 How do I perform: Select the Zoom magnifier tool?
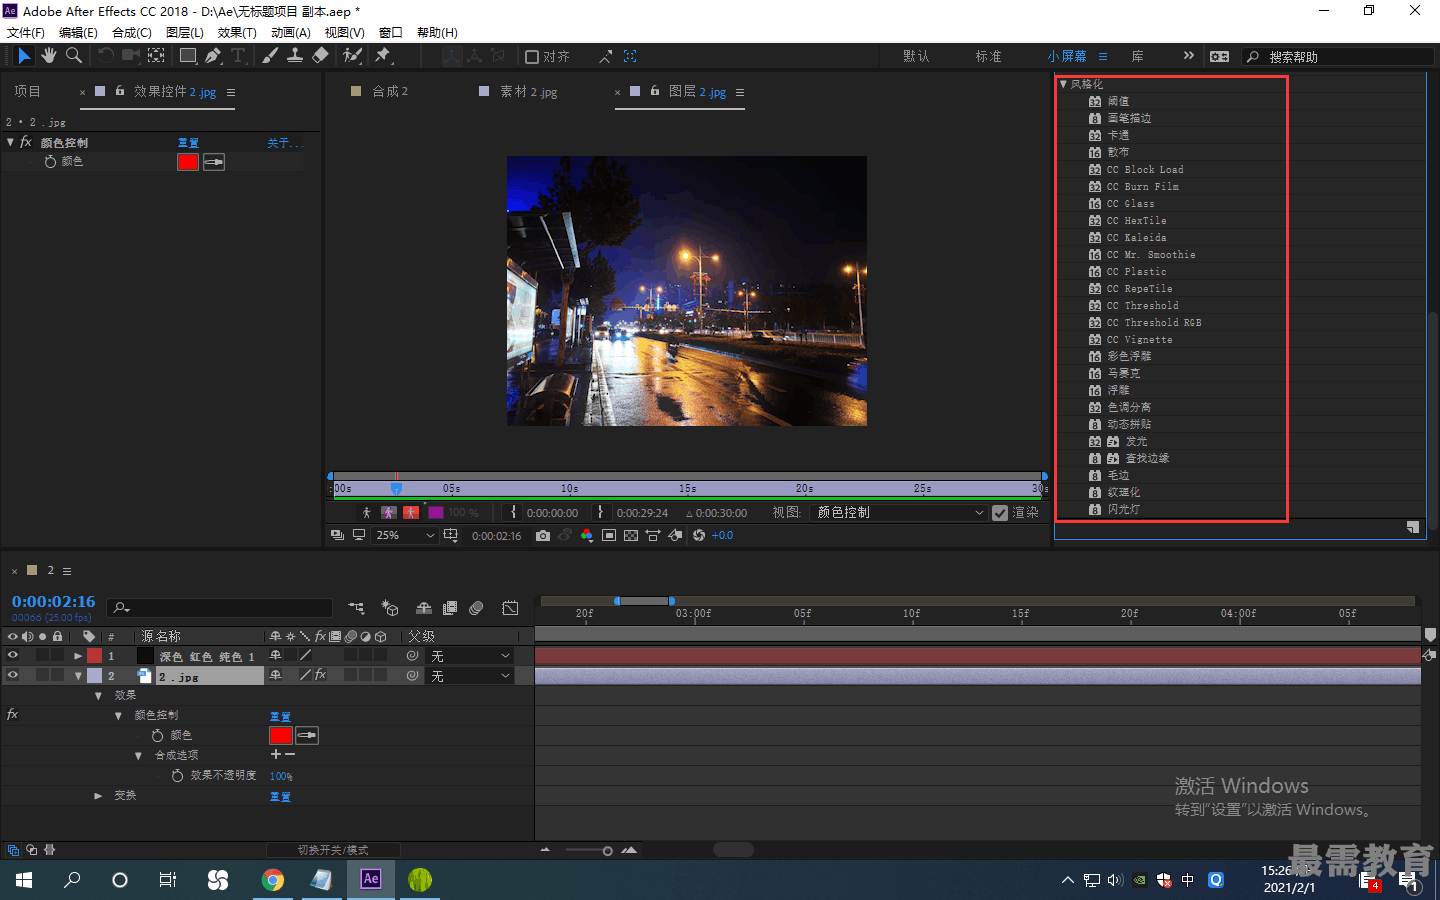tap(73, 56)
